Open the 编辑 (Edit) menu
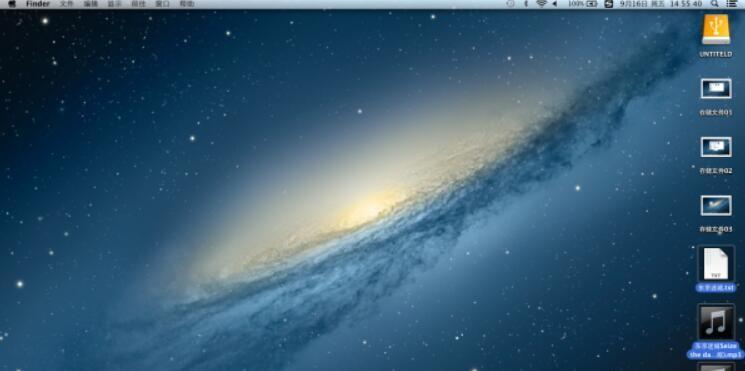The height and width of the screenshot is (371, 745). 91,4
